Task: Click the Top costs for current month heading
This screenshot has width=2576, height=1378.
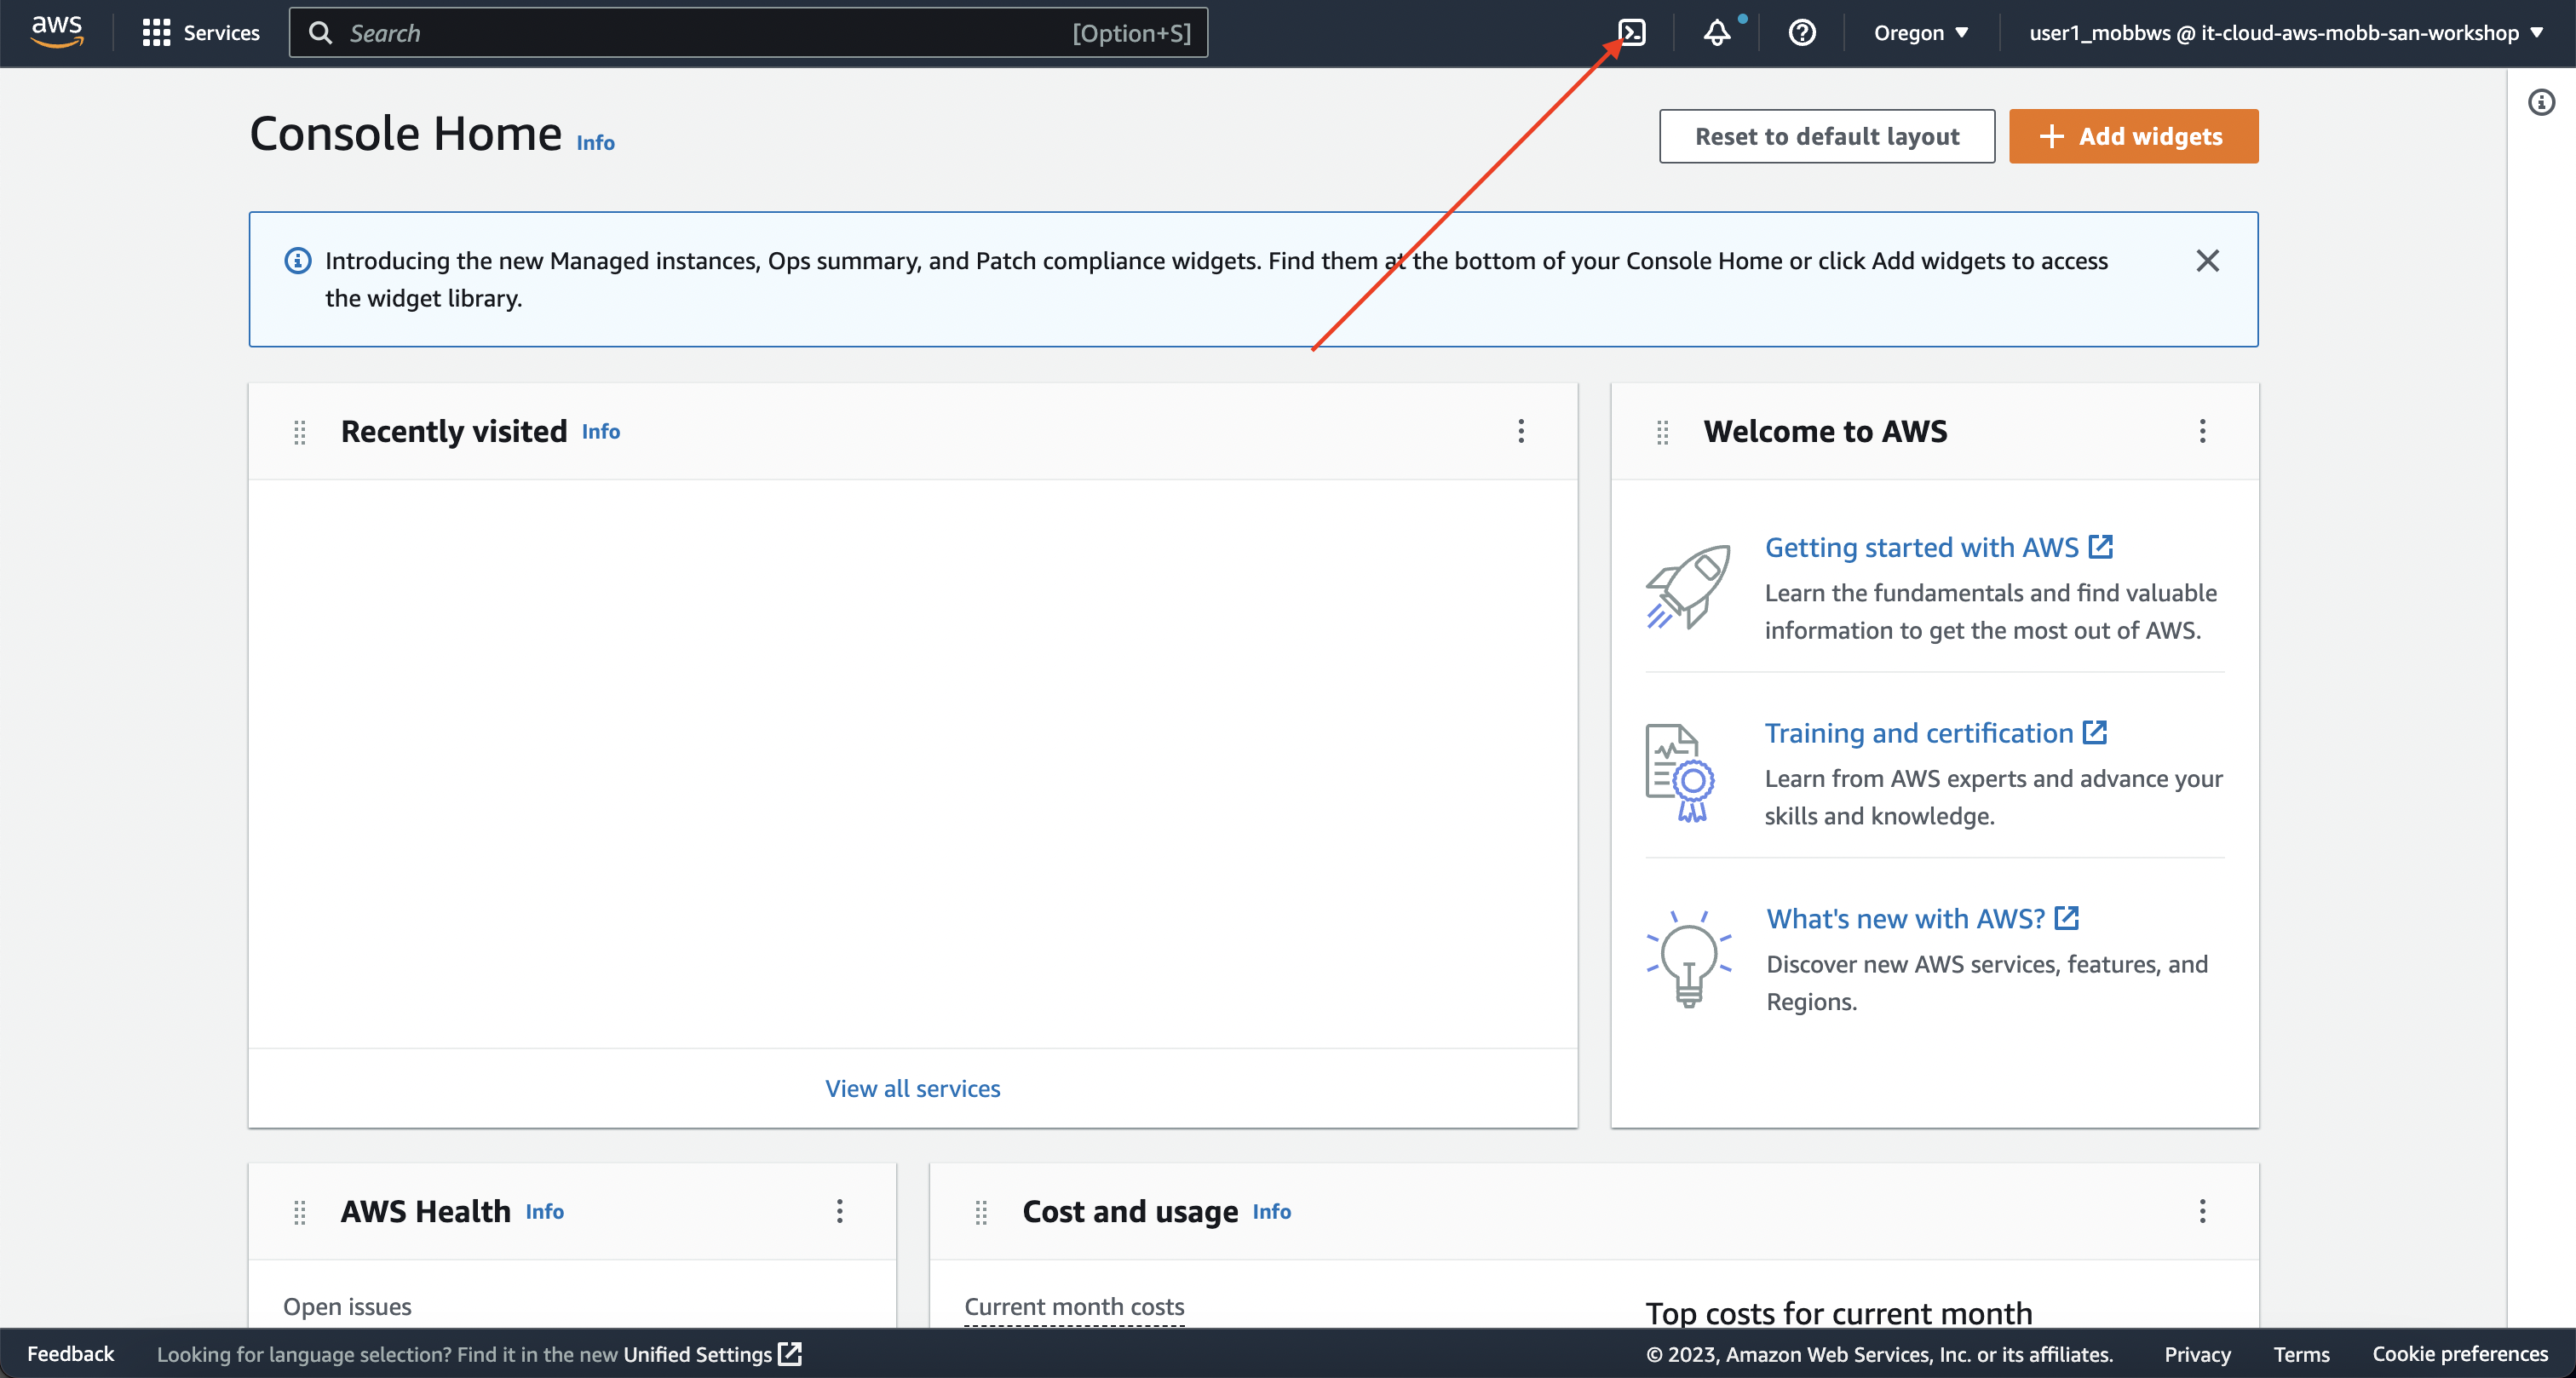Action: pyautogui.click(x=1839, y=1312)
